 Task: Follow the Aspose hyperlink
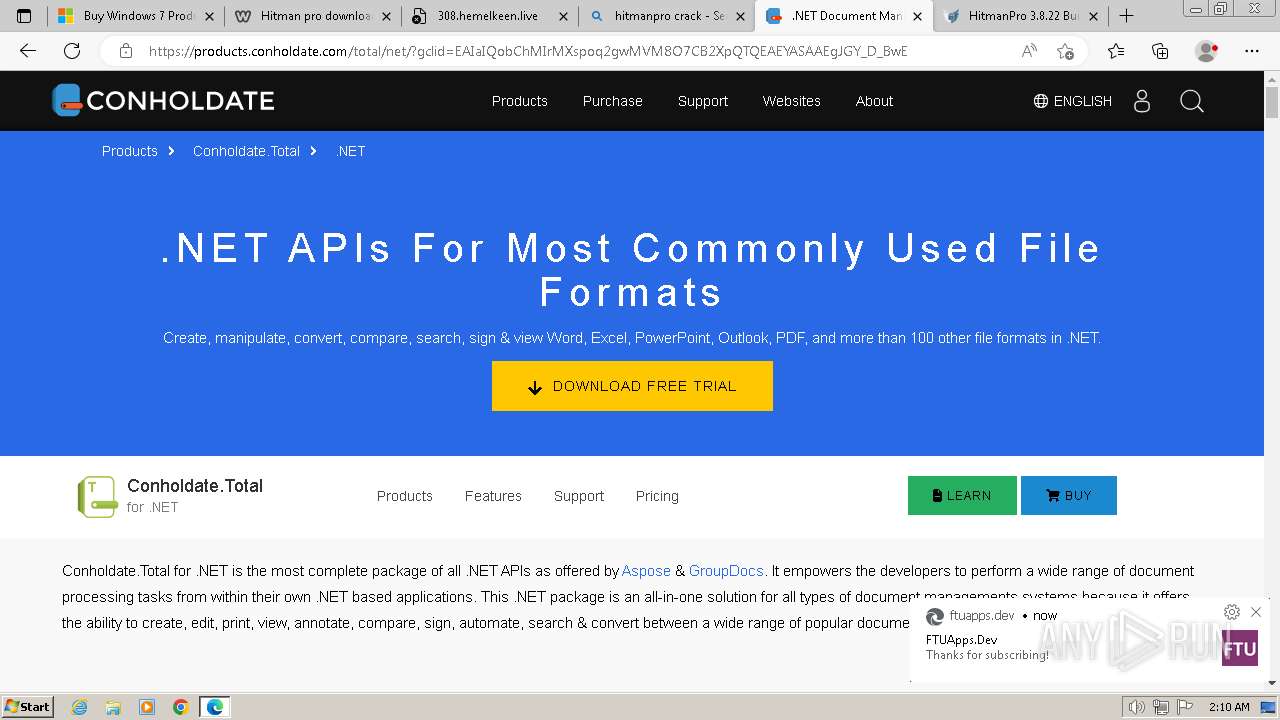[646, 571]
